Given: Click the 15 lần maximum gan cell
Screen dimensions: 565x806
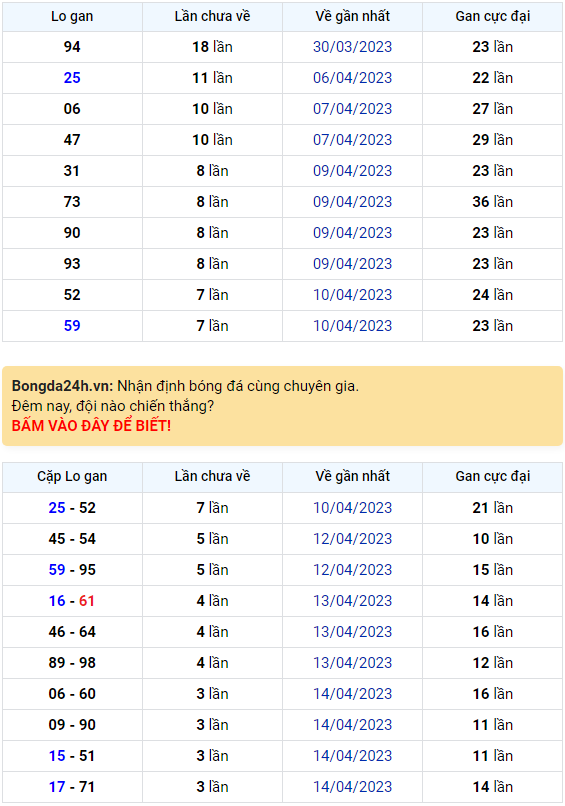Looking at the screenshot, I should pos(493,570).
